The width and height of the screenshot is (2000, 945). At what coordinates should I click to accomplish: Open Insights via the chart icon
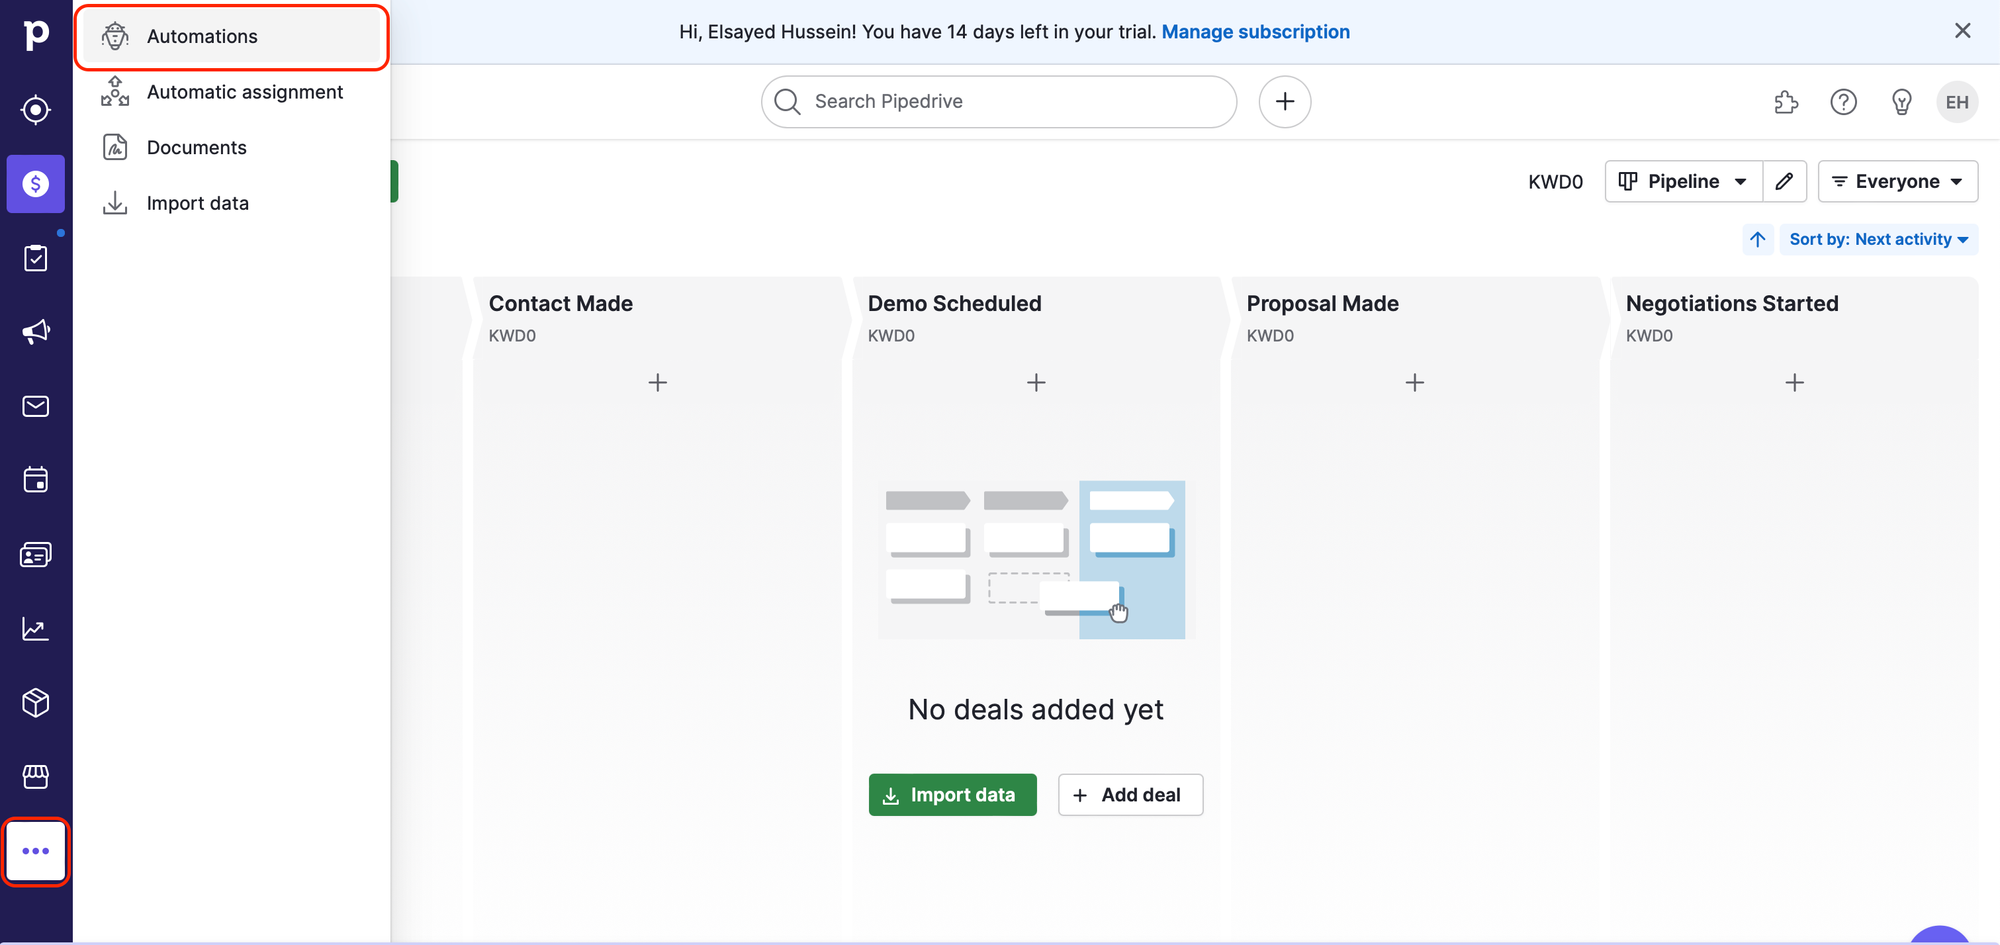36,629
